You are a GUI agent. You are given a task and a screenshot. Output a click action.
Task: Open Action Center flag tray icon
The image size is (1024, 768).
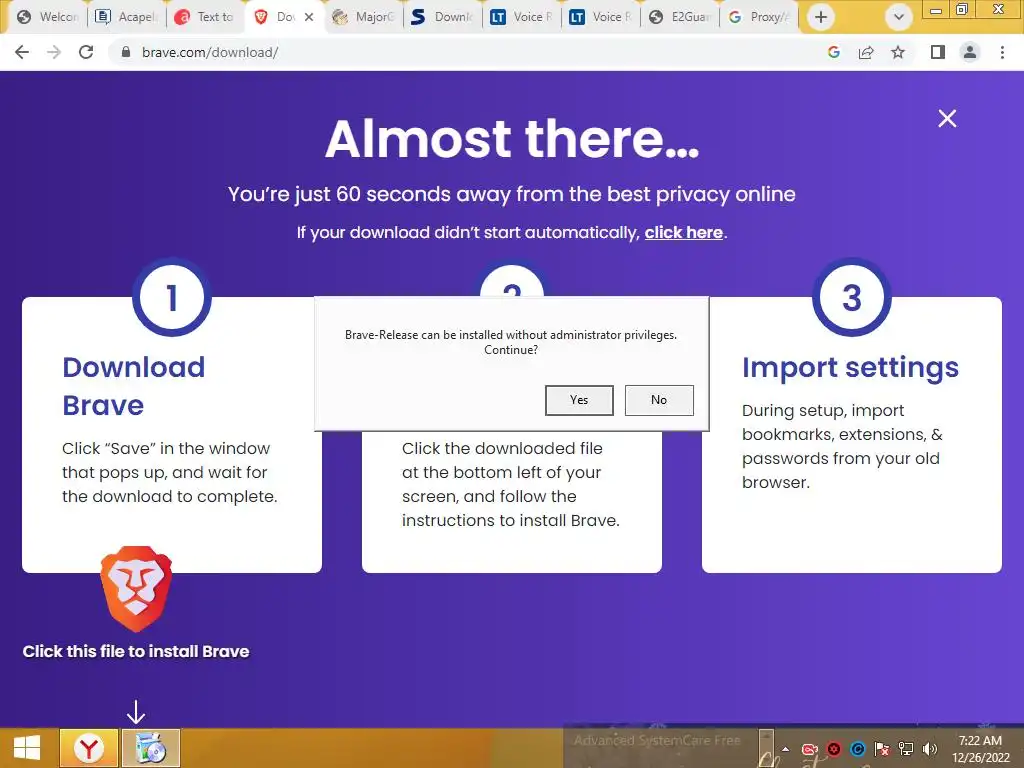click(x=882, y=749)
